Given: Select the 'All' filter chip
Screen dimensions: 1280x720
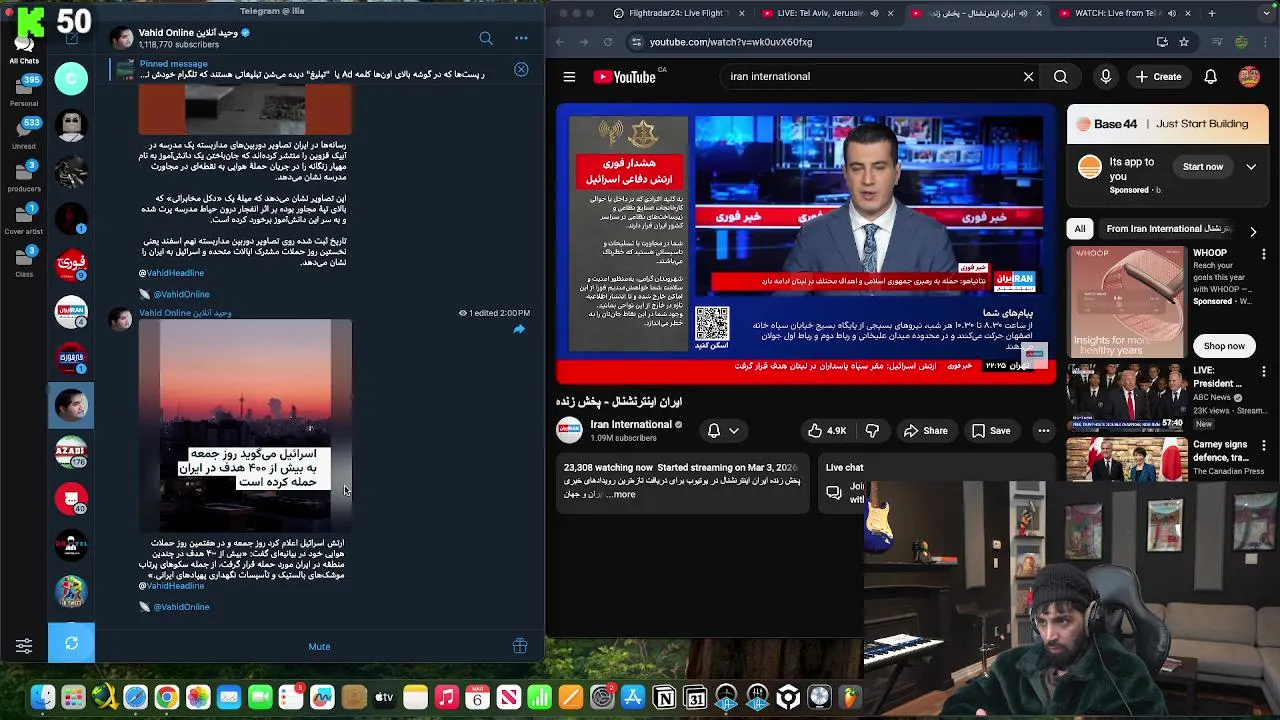Looking at the screenshot, I should [1080, 229].
